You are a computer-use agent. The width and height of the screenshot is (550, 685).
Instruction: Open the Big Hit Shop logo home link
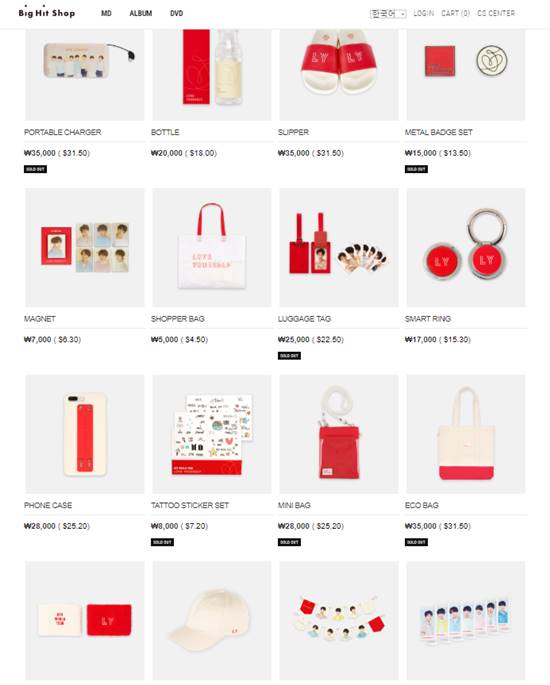(47, 12)
